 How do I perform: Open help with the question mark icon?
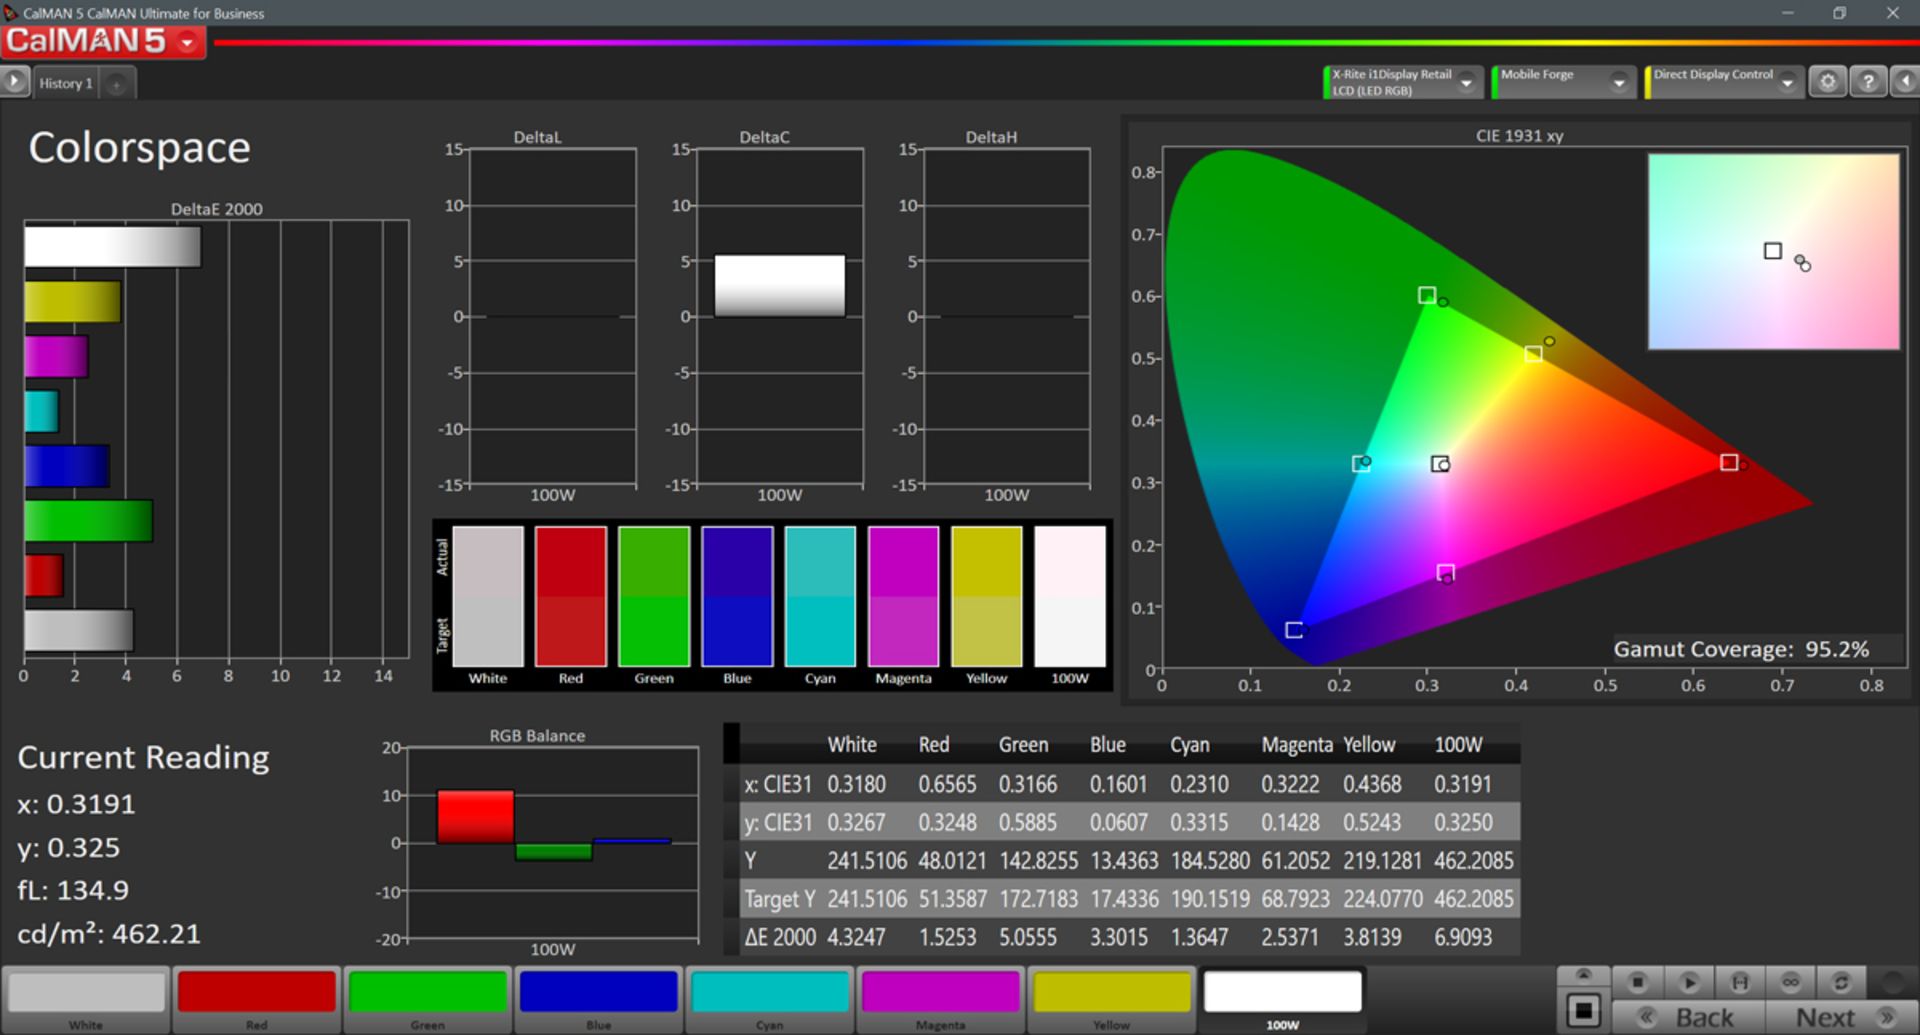coord(1867,82)
